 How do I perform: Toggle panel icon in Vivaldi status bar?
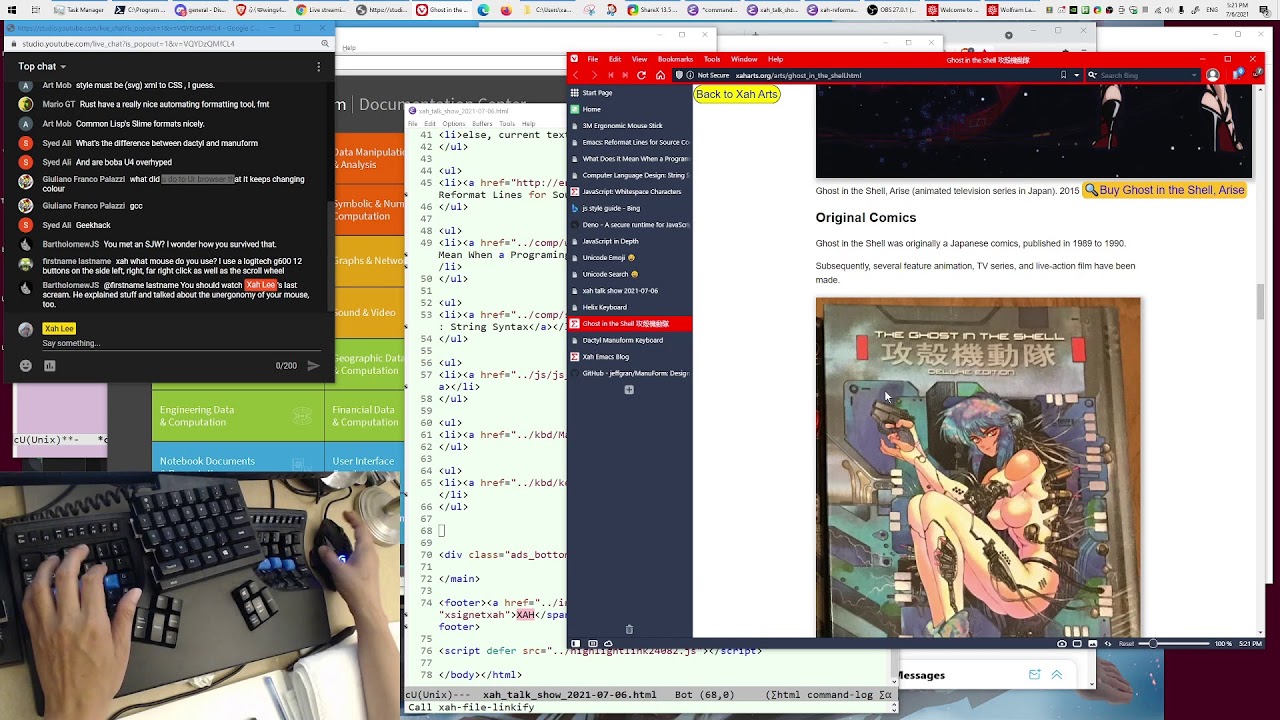(576, 643)
